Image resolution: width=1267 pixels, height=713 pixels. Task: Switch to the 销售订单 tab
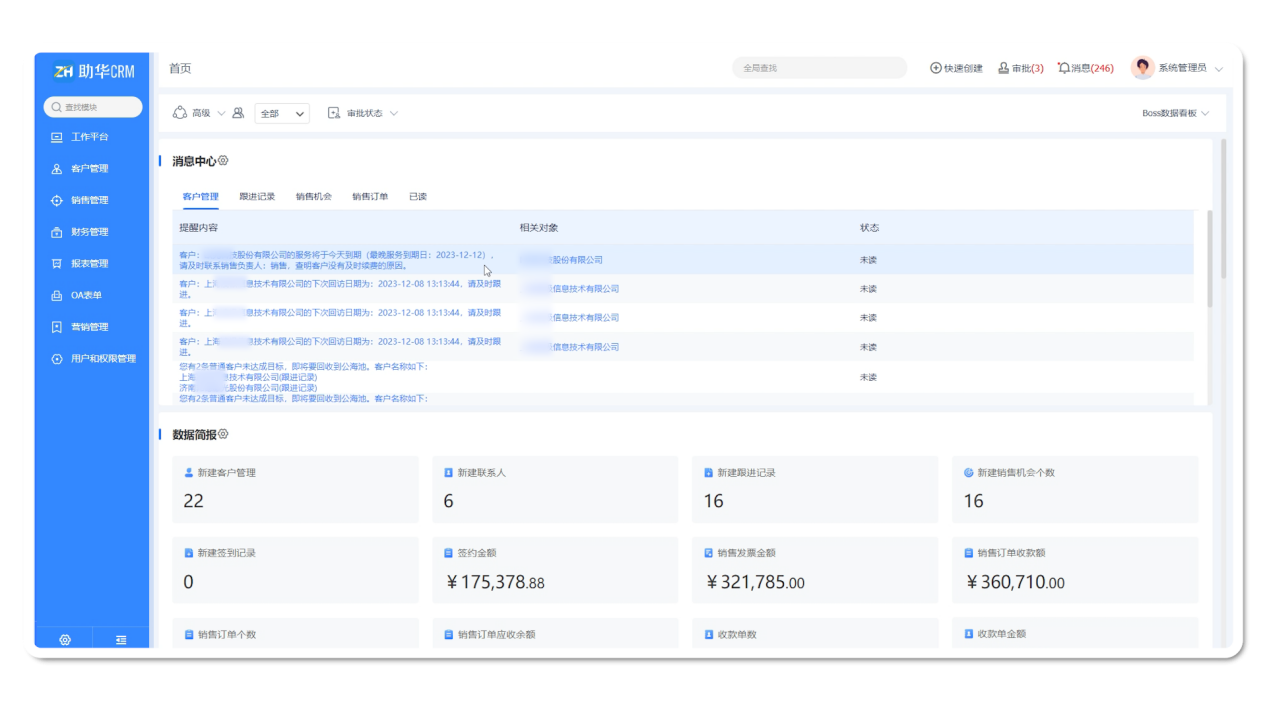click(x=370, y=197)
